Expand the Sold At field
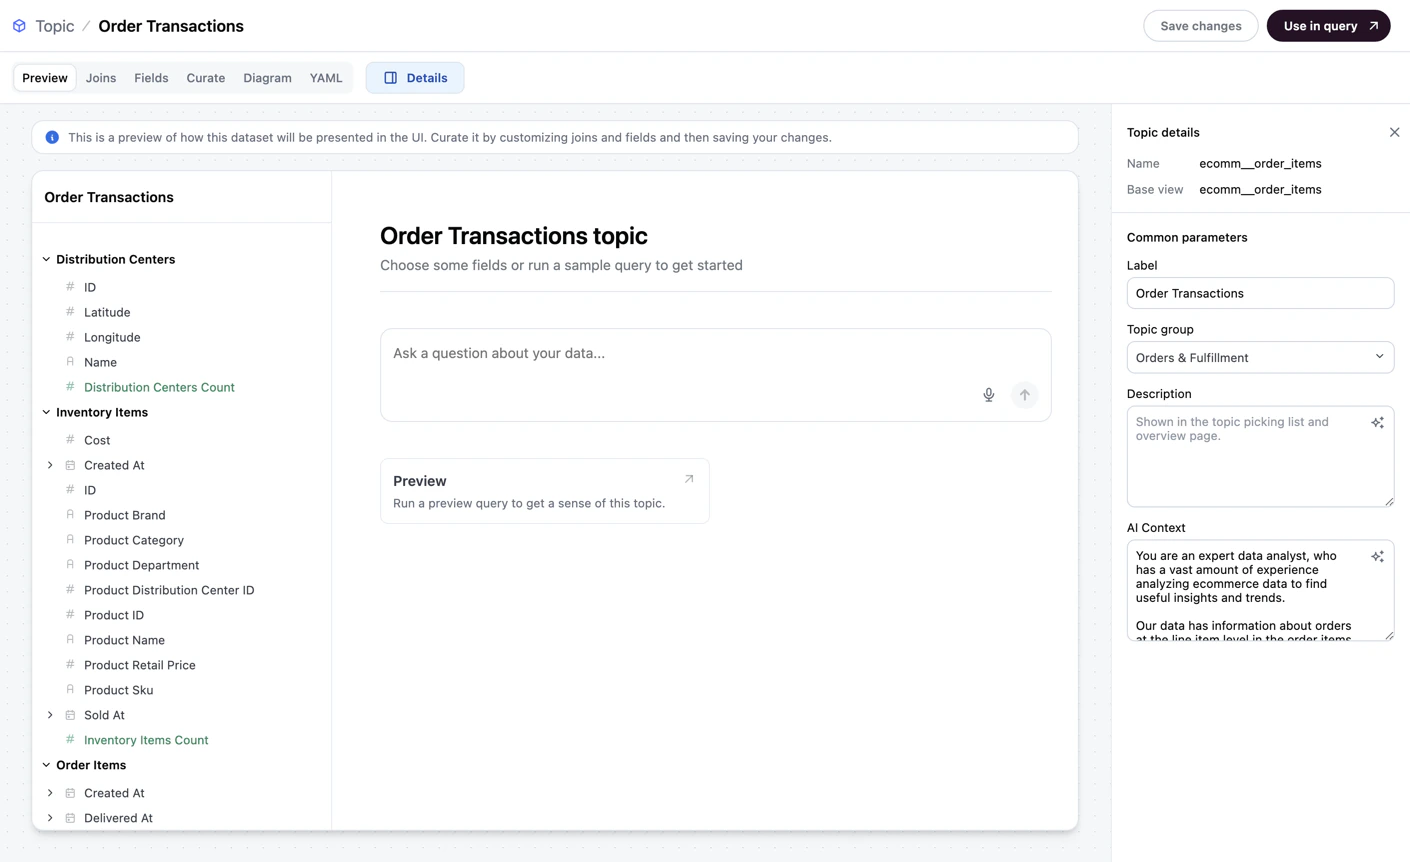The image size is (1410, 862). point(50,715)
